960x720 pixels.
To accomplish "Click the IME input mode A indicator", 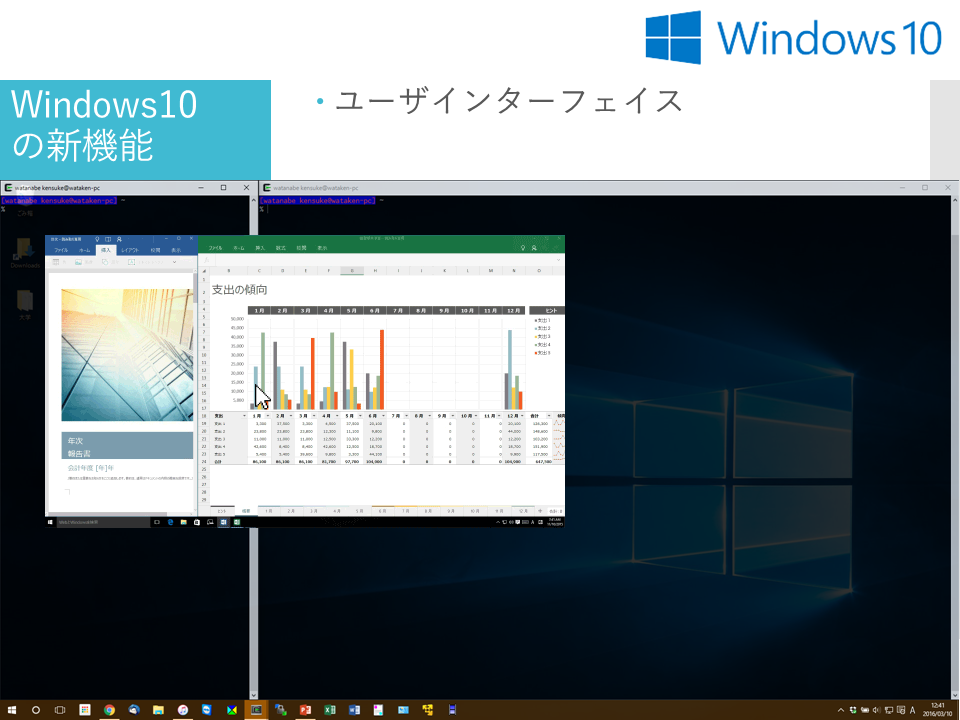I will point(912,711).
